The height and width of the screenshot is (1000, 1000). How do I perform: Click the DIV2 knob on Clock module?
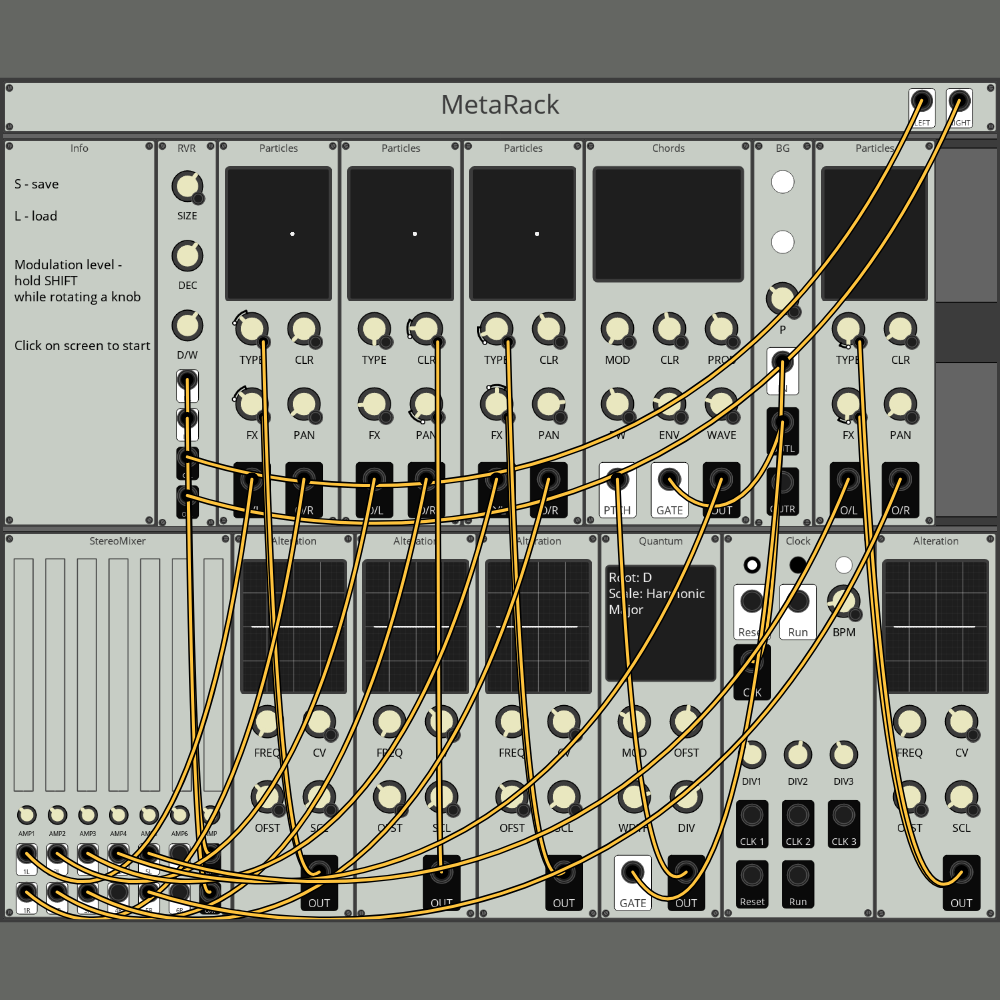point(797,755)
